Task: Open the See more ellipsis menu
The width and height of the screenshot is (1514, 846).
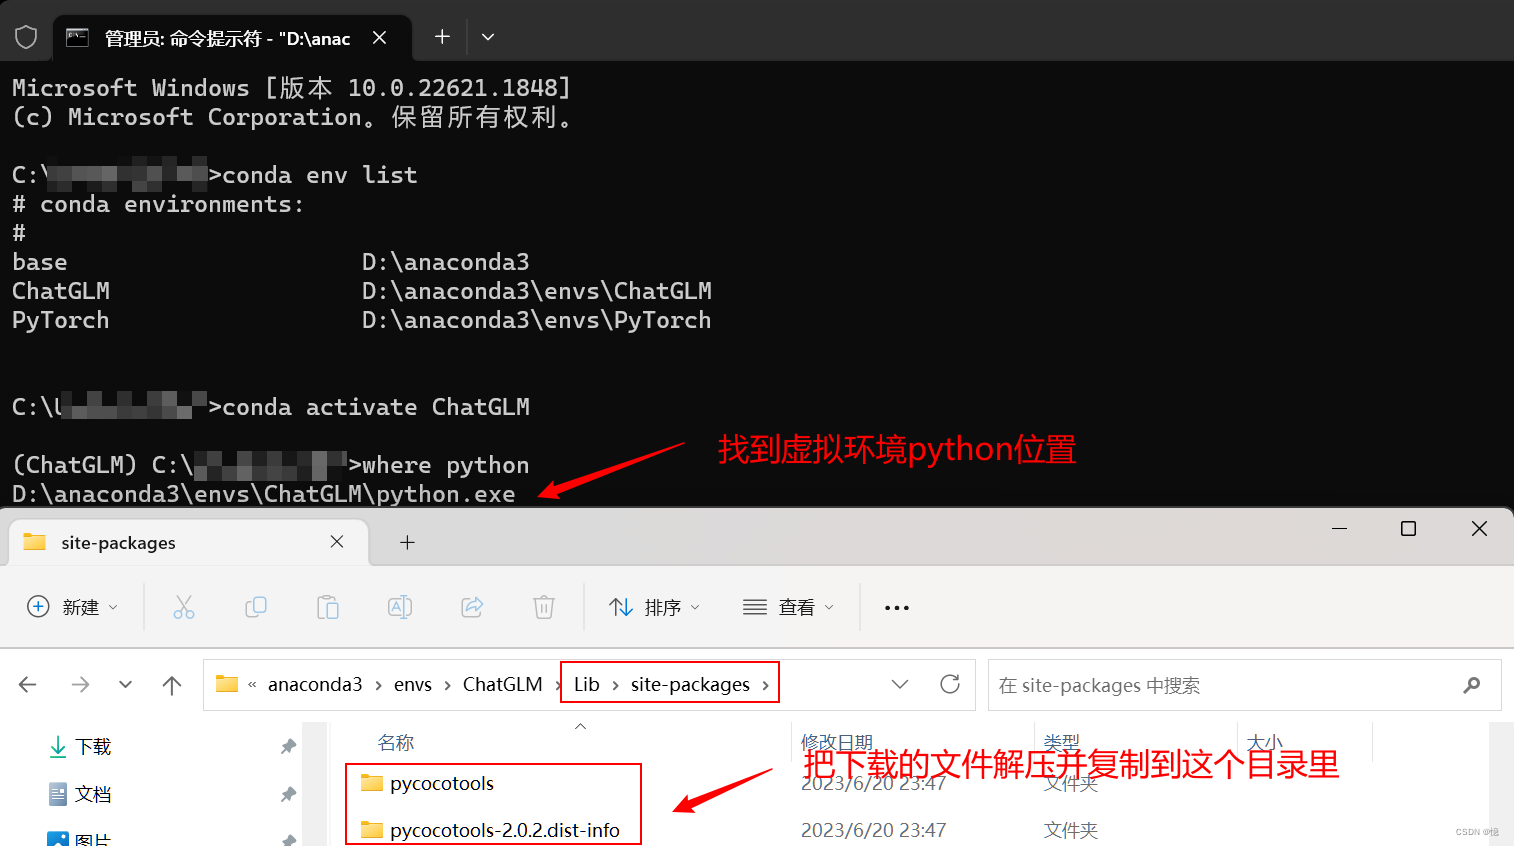Action: (897, 607)
